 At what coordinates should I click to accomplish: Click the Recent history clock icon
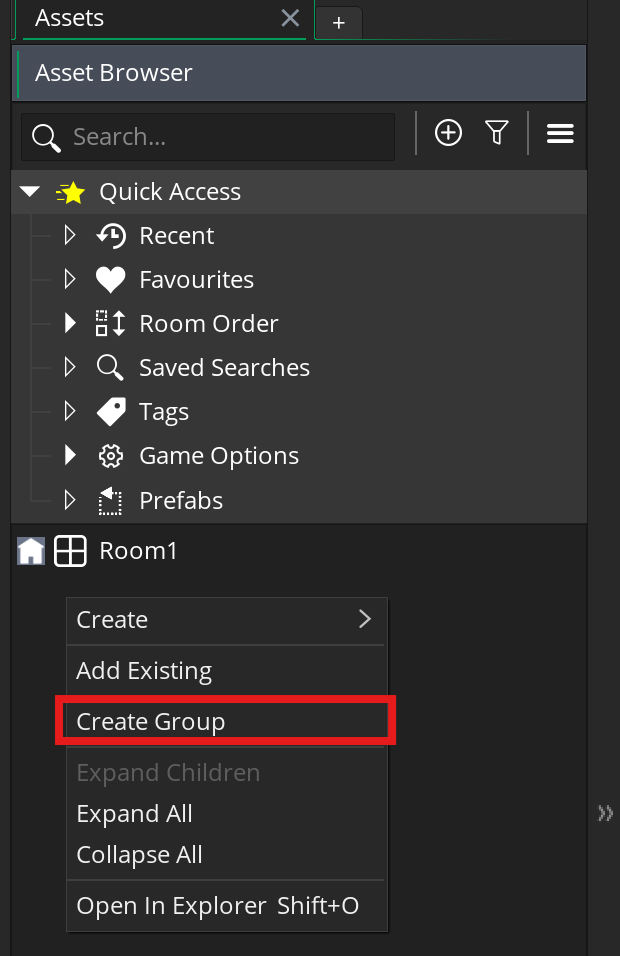[111, 236]
